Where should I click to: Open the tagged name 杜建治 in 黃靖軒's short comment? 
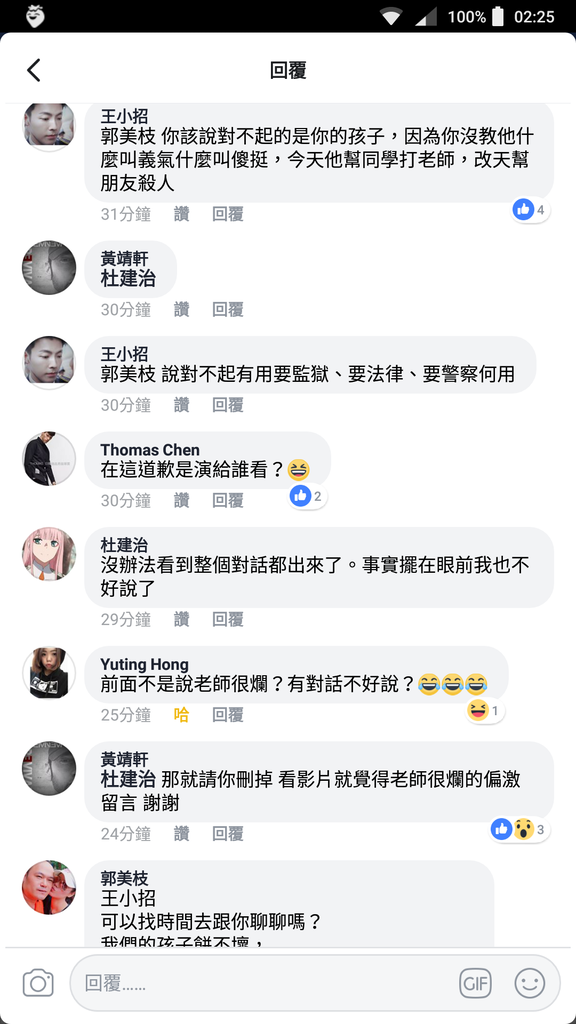click(x=128, y=279)
